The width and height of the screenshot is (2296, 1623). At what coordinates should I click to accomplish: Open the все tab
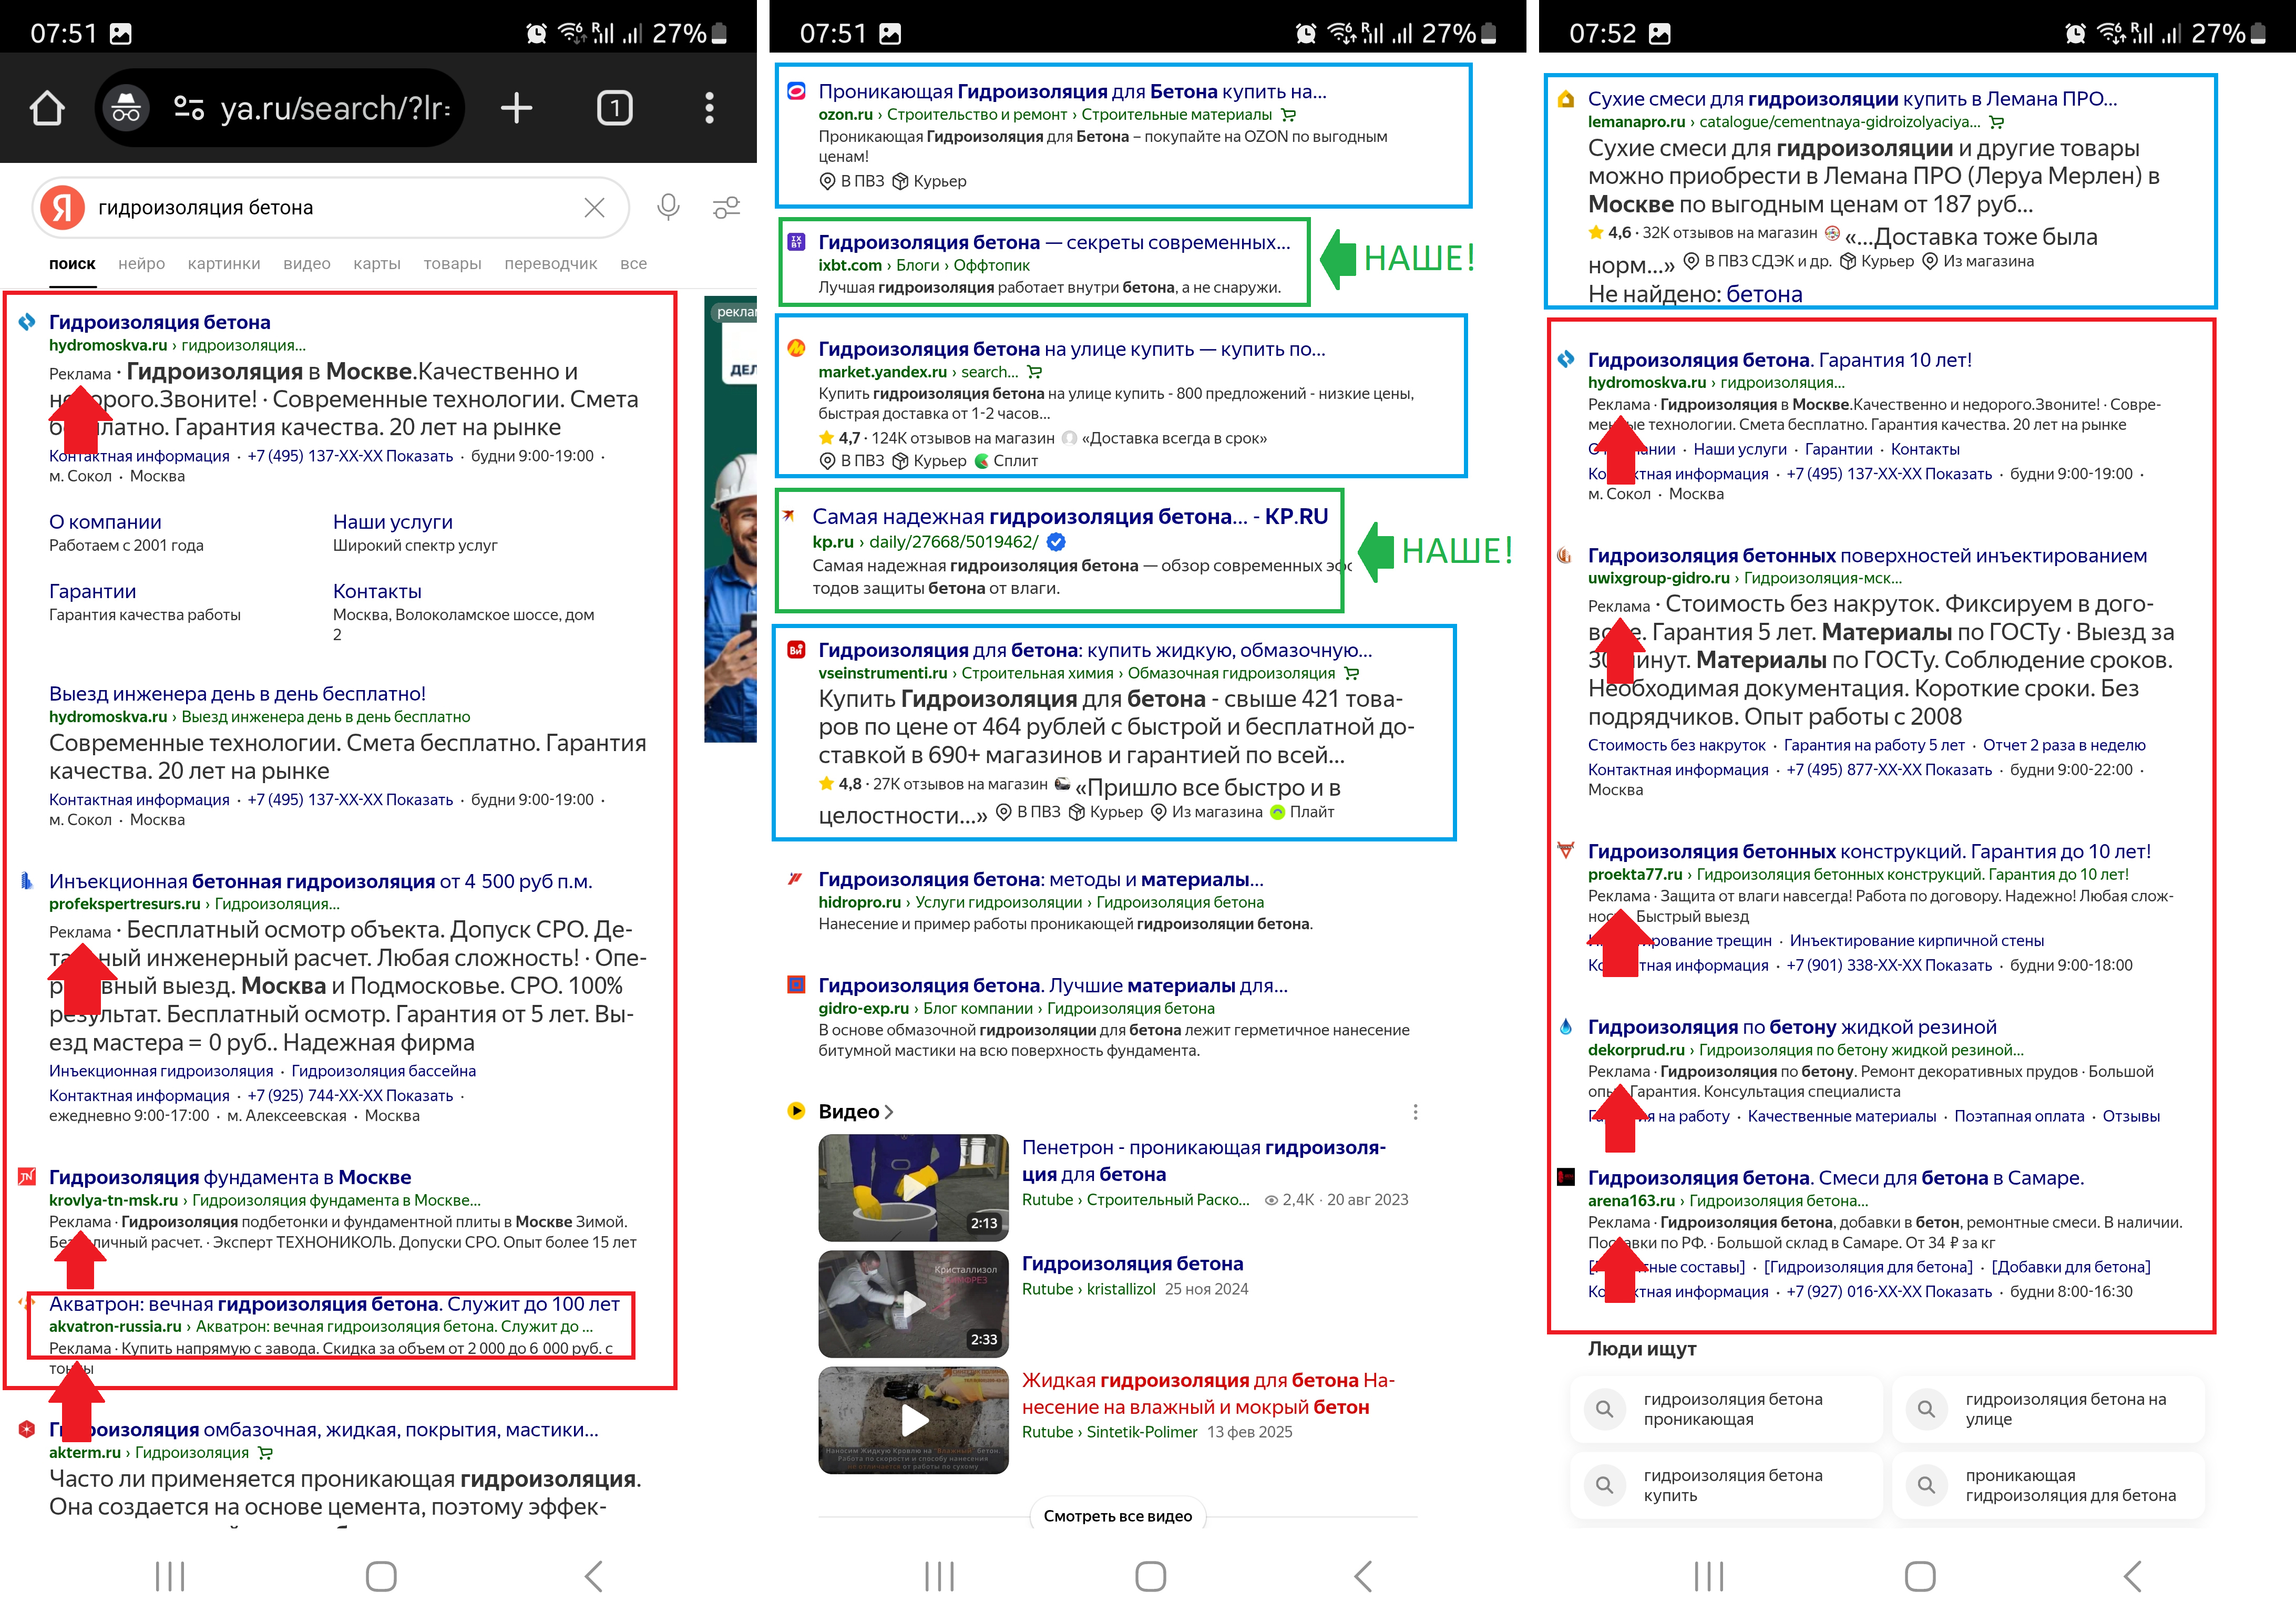(633, 264)
